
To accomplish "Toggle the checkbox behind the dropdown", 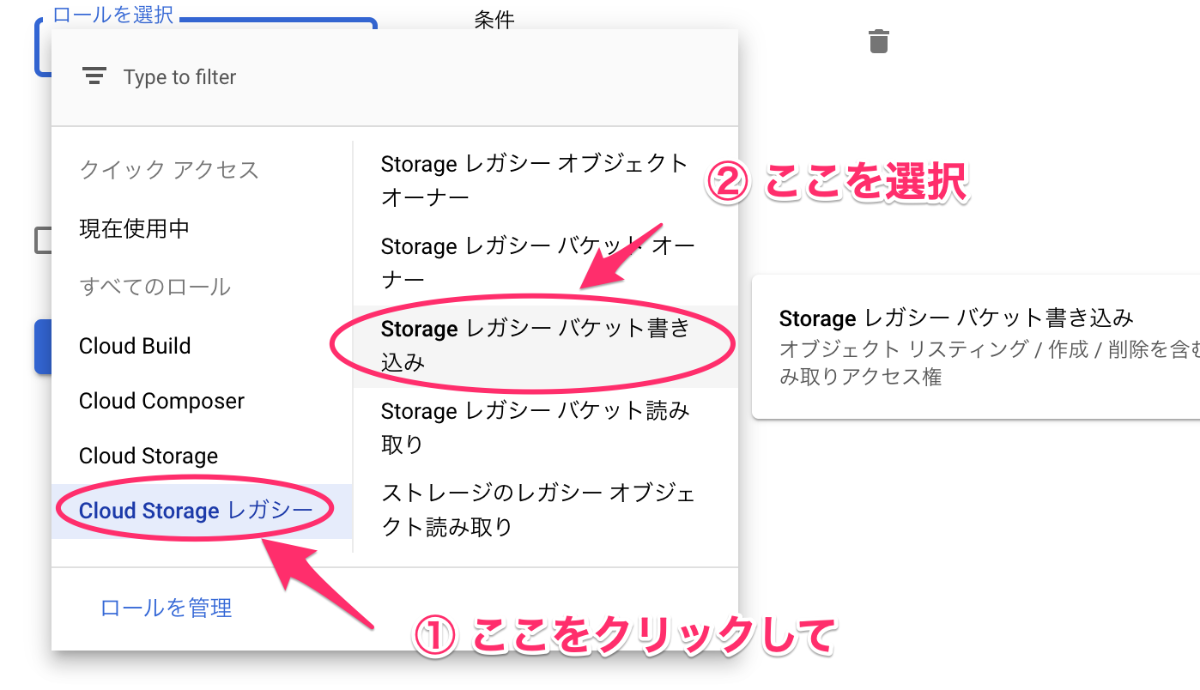I will tap(43, 240).
